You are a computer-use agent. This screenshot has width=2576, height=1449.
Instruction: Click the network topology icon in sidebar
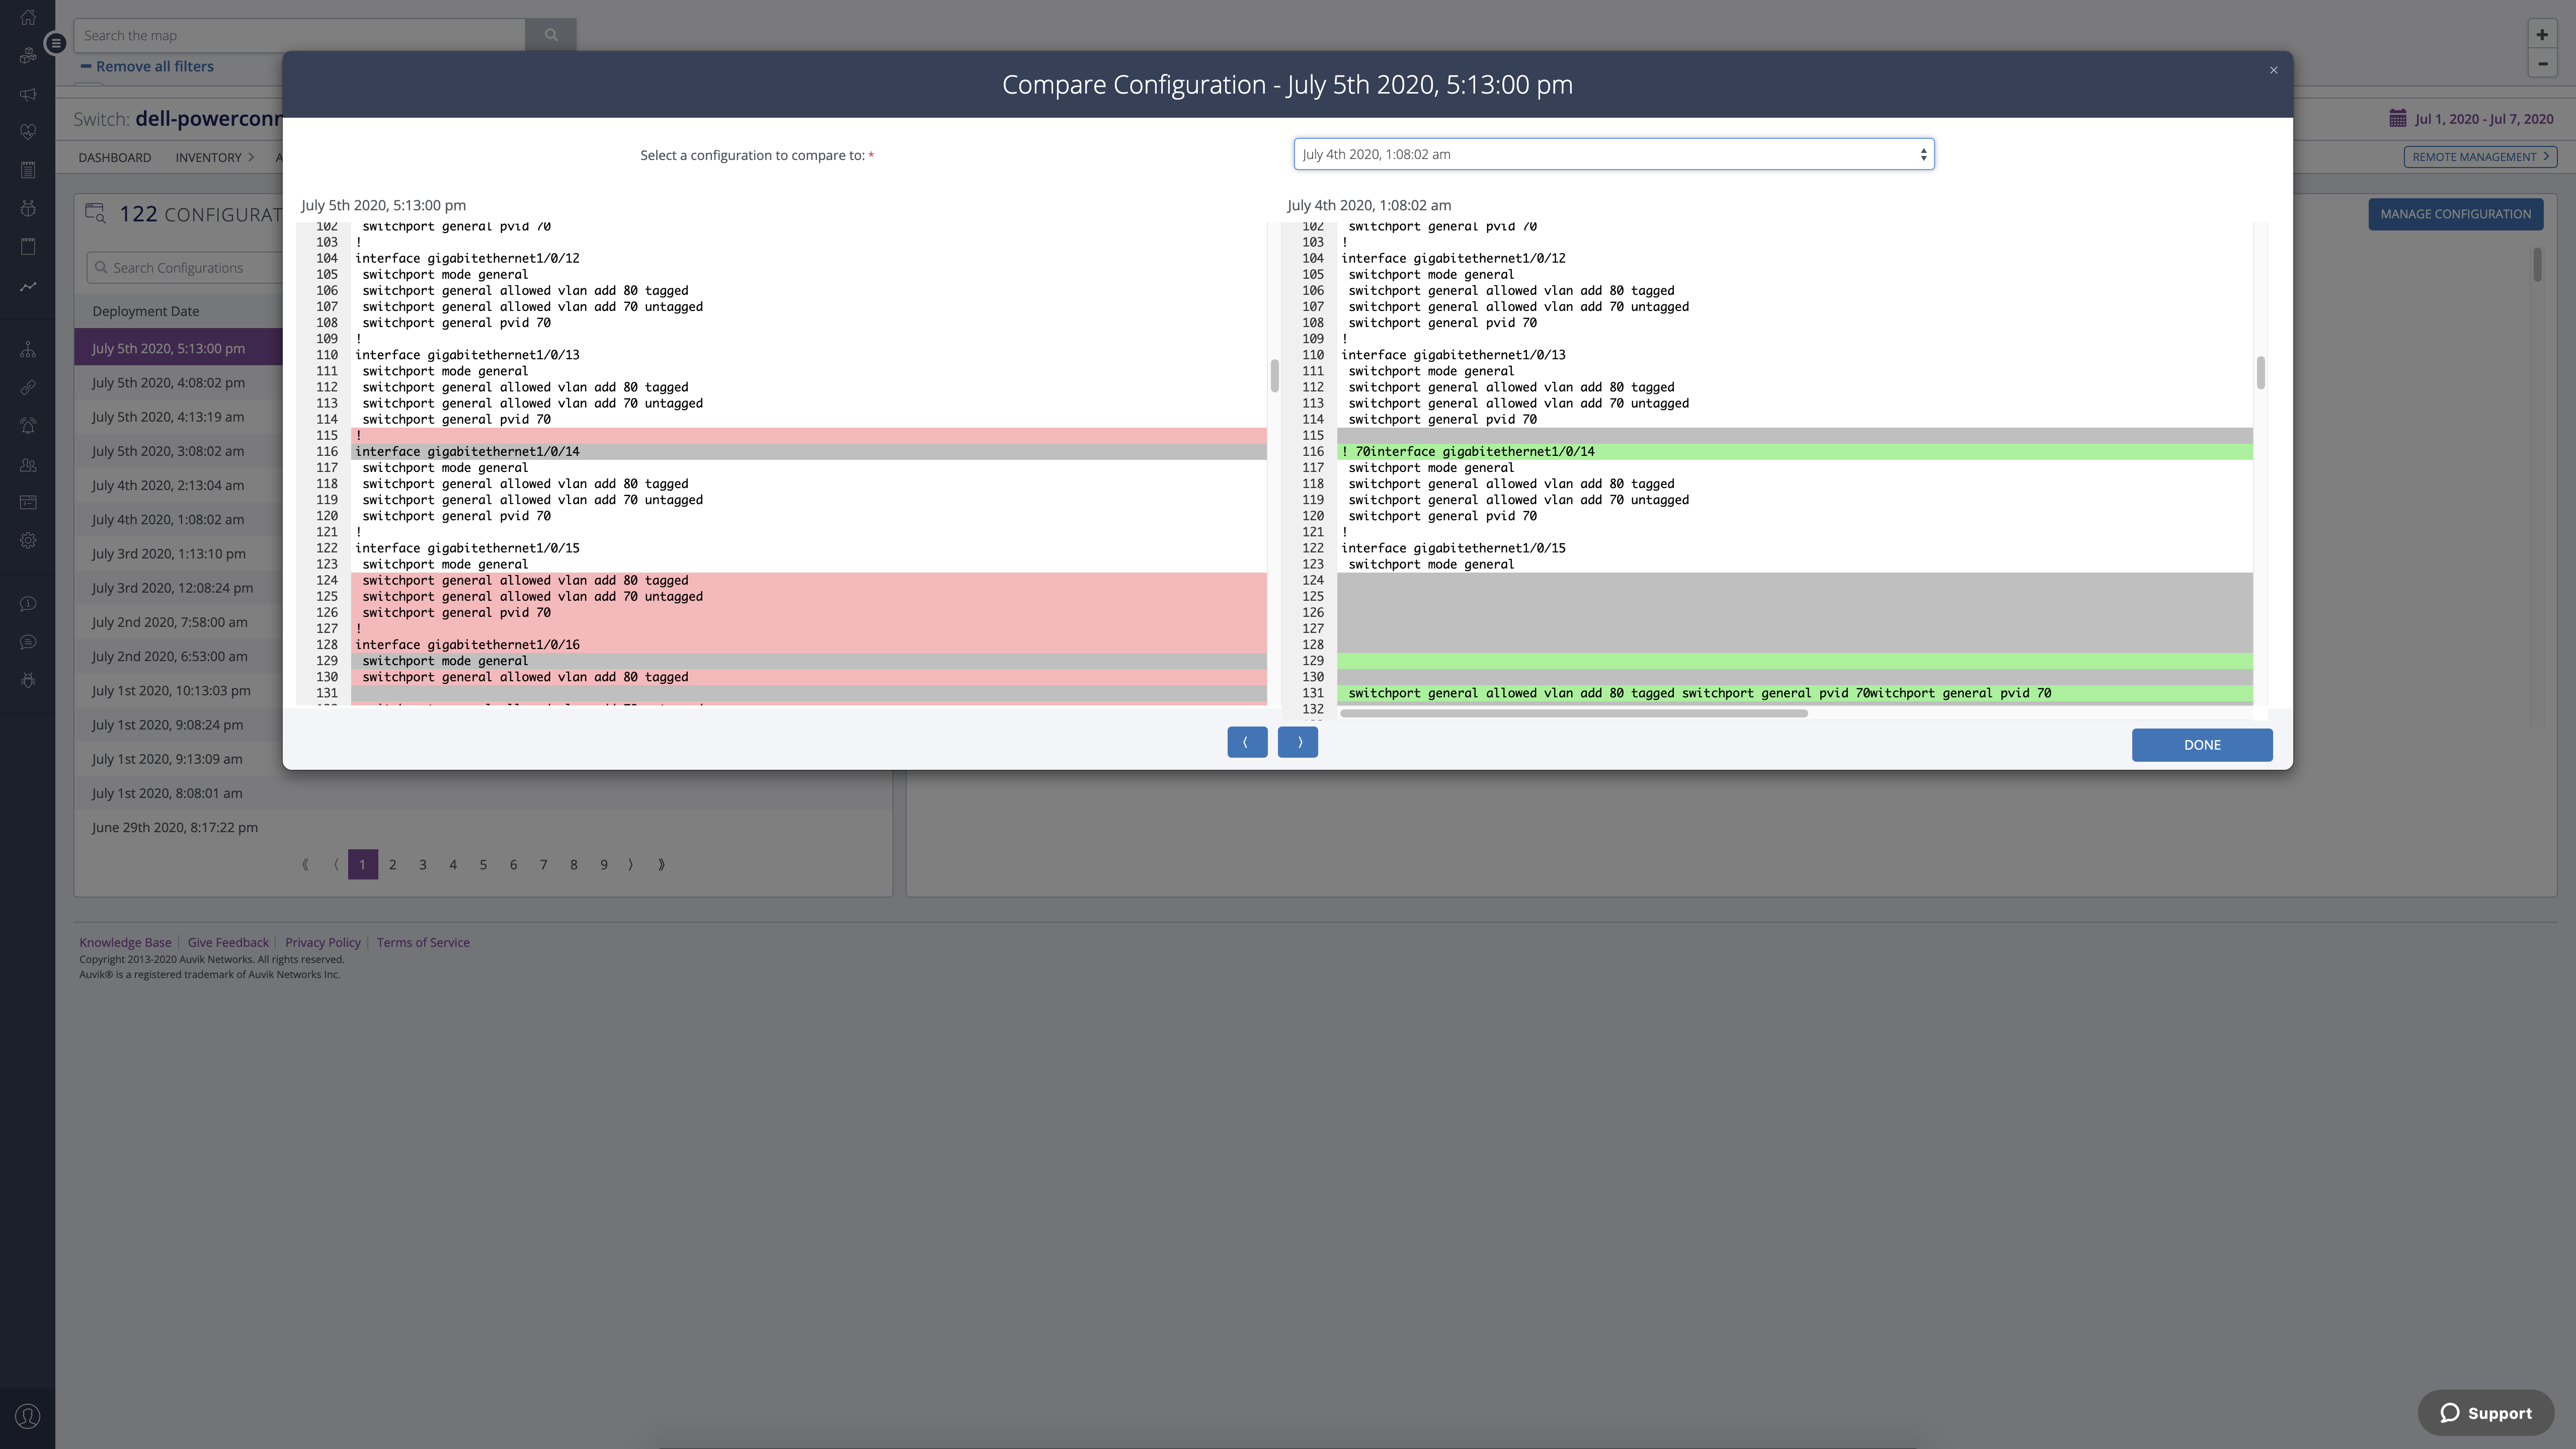click(28, 349)
